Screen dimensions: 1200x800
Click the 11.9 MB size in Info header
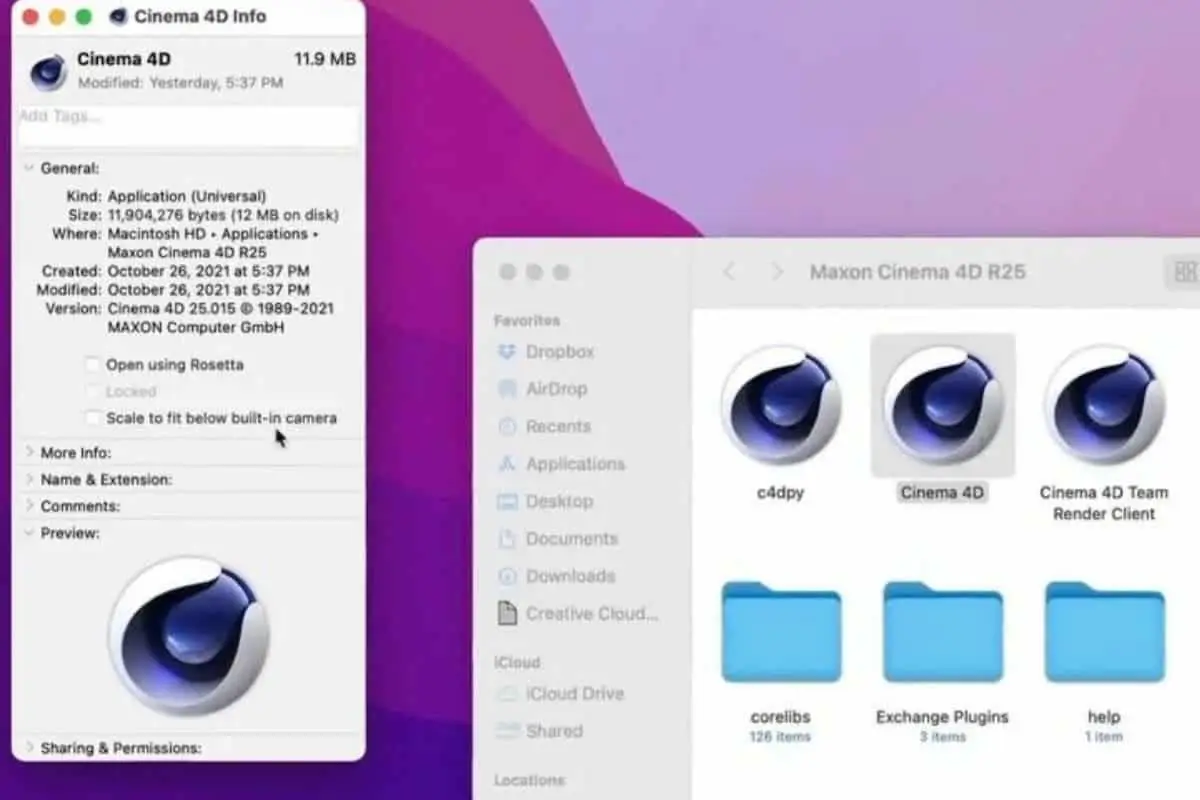click(x=325, y=59)
